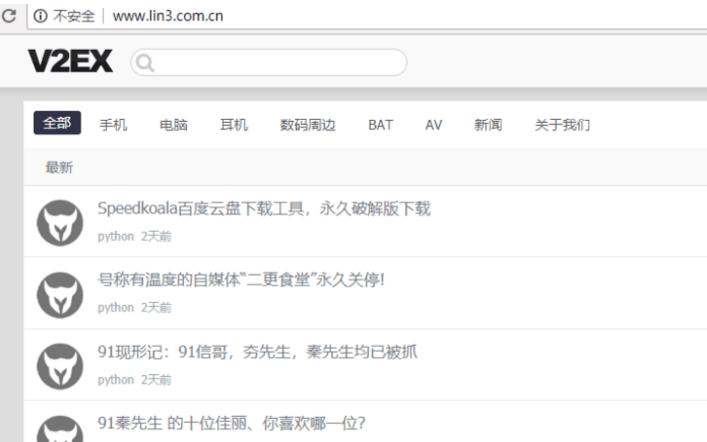Screen dimensions: 707x442
Task: Click python author under 二更食堂 post
Action: (x=116, y=308)
